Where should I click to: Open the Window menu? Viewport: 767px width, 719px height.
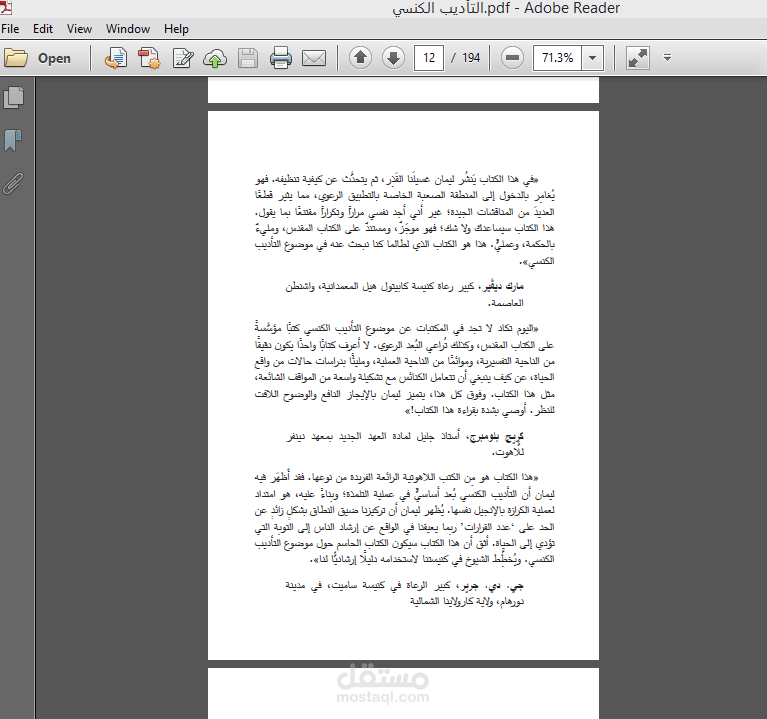(128, 29)
